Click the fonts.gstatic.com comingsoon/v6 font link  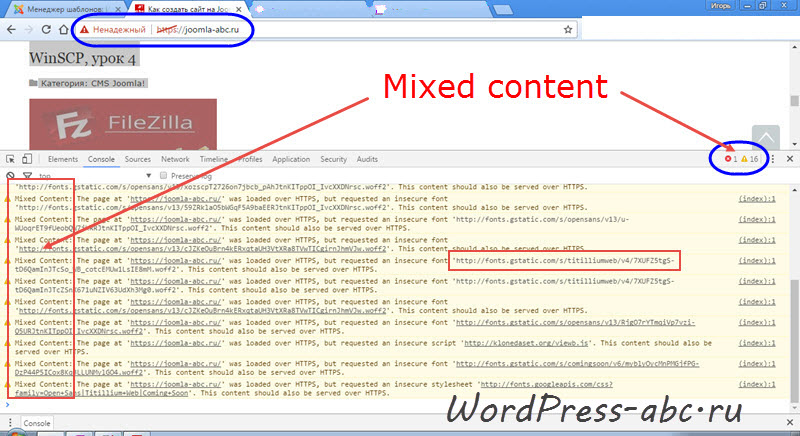point(577,364)
